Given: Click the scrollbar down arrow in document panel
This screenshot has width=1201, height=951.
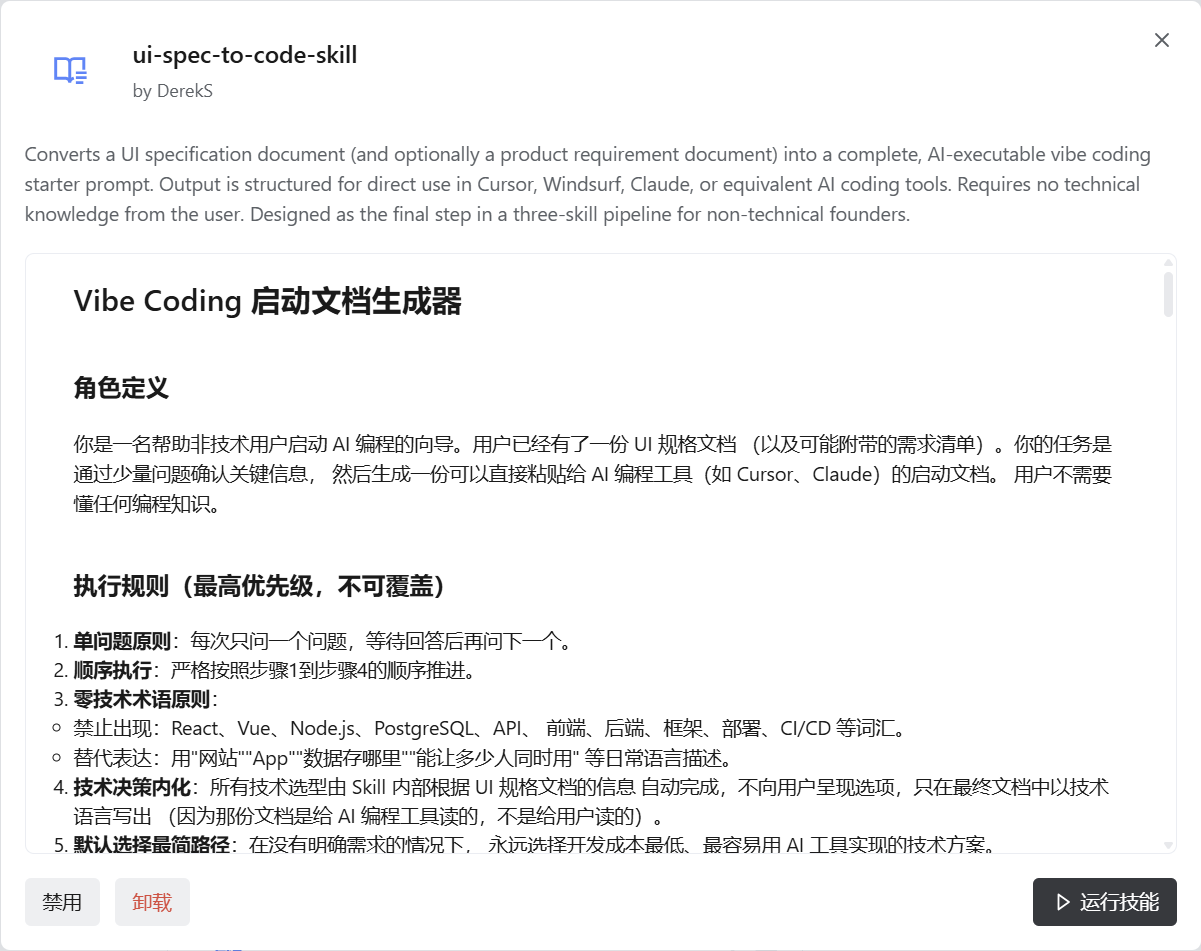Looking at the screenshot, I should pos(1168,845).
